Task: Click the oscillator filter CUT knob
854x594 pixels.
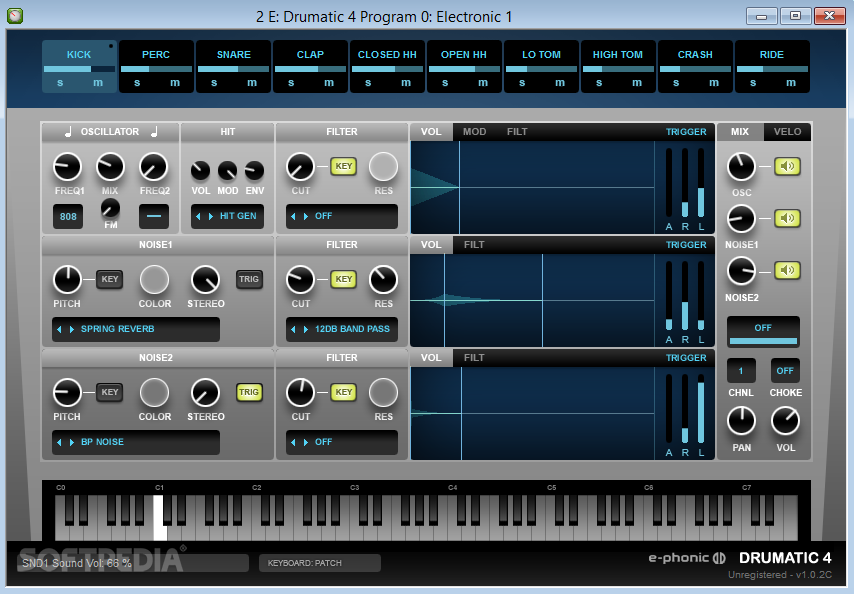Action: tap(300, 167)
